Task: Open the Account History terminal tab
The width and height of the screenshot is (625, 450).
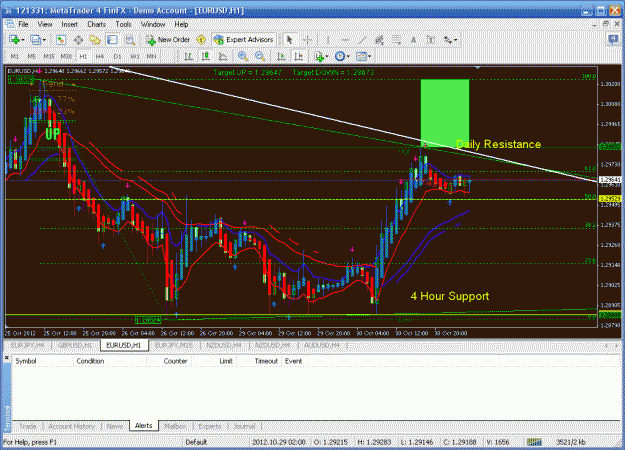Action: (71, 426)
